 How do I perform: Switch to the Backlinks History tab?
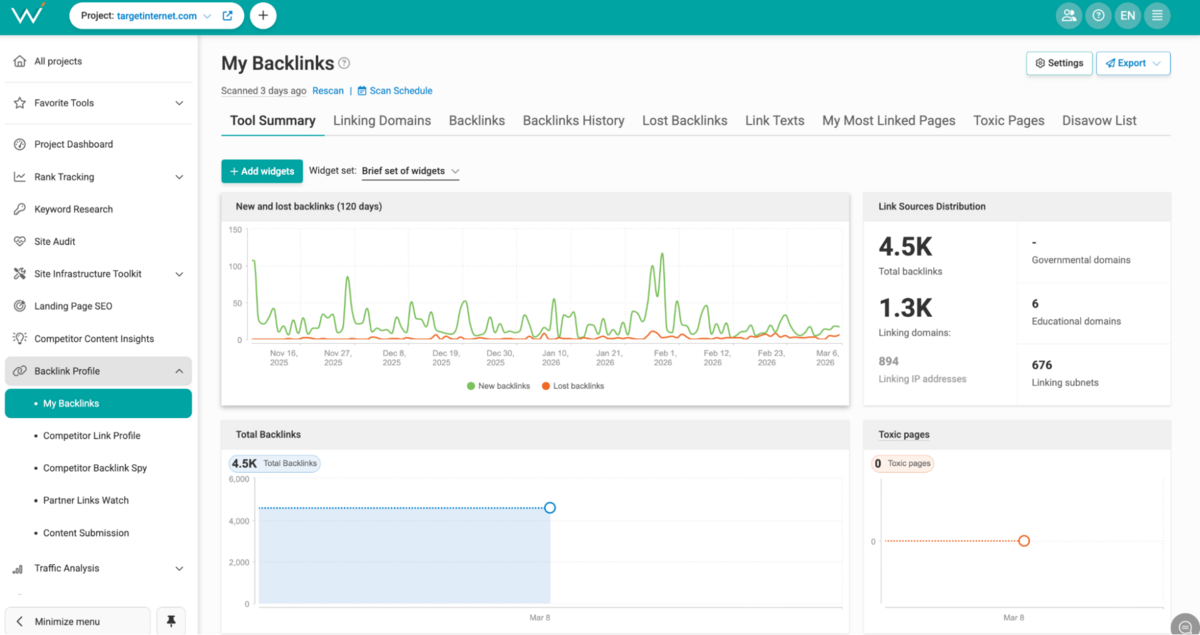point(574,120)
